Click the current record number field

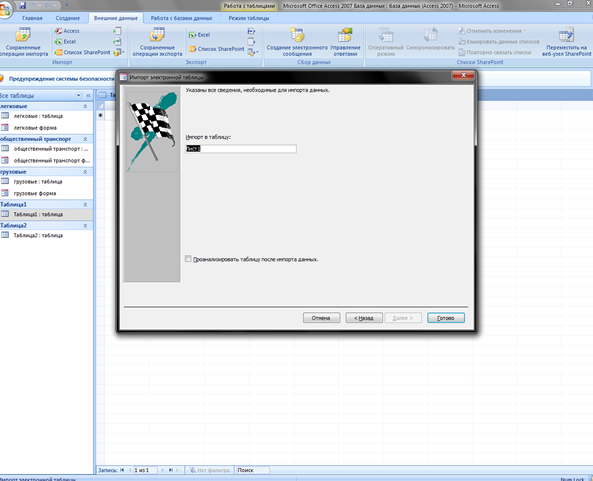pos(145,470)
